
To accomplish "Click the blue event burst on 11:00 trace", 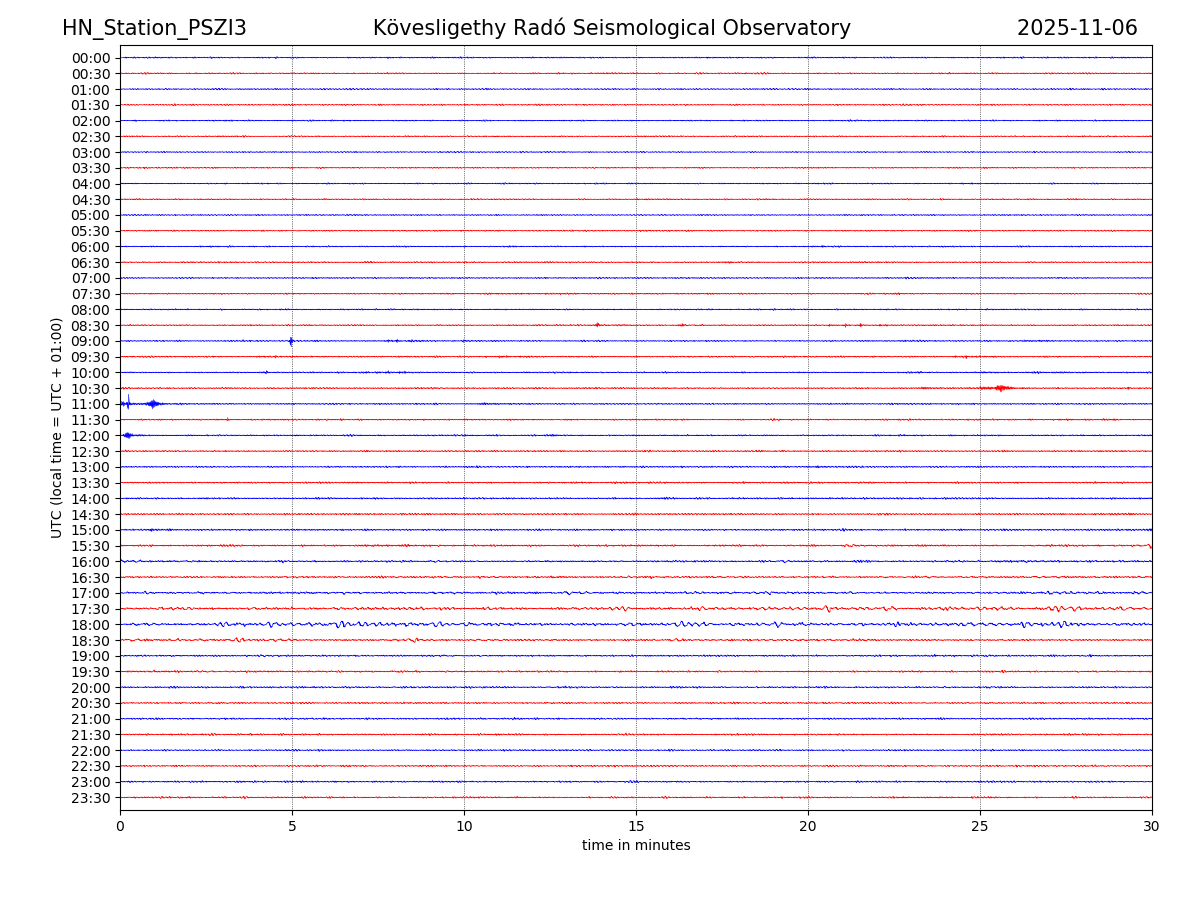I will point(152,404).
